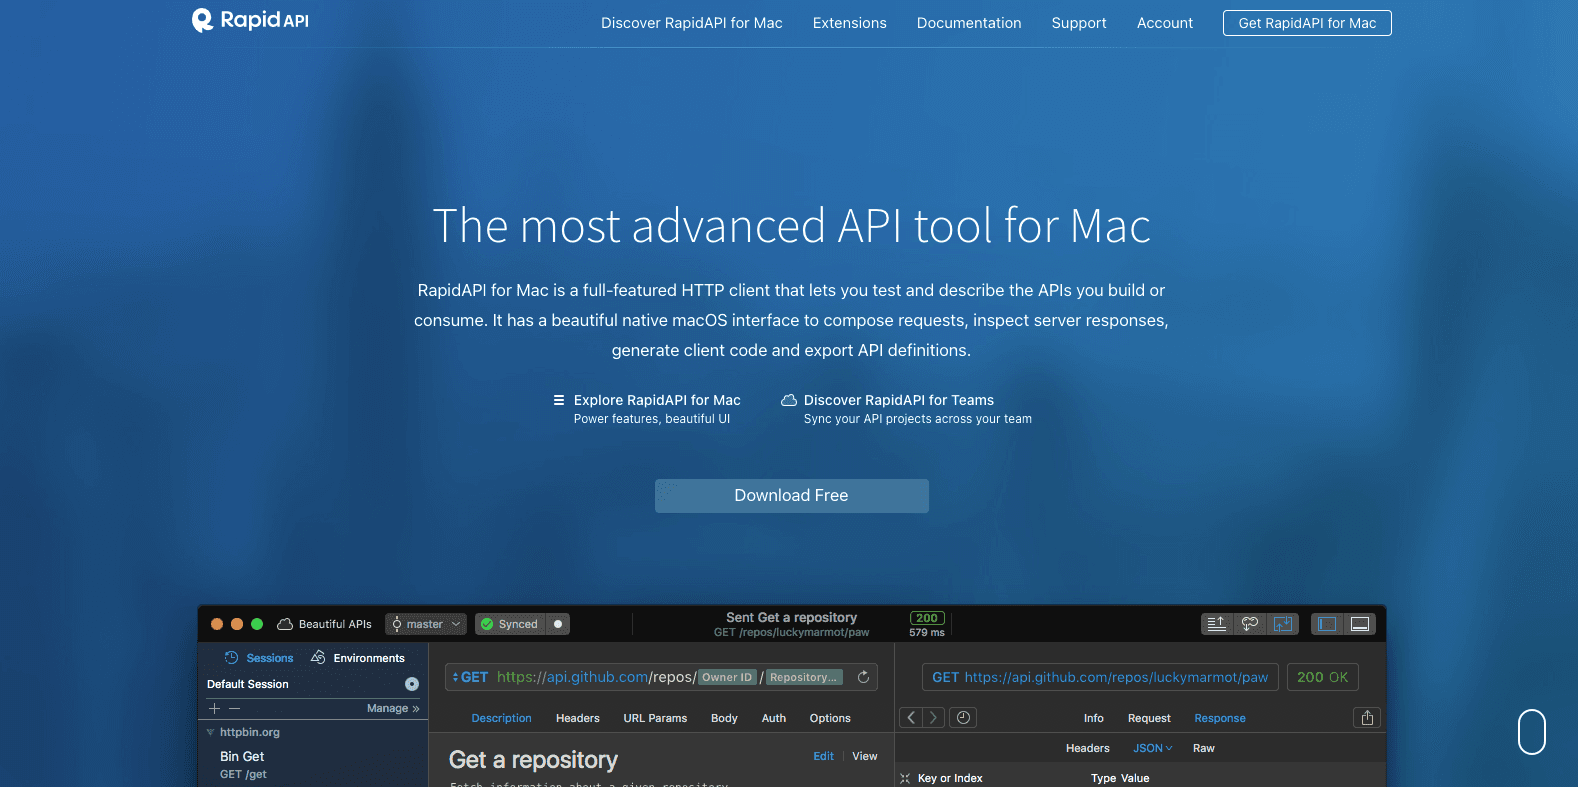This screenshot has width=1578, height=787.
Task: Remove session with minus button
Action: click(x=235, y=708)
